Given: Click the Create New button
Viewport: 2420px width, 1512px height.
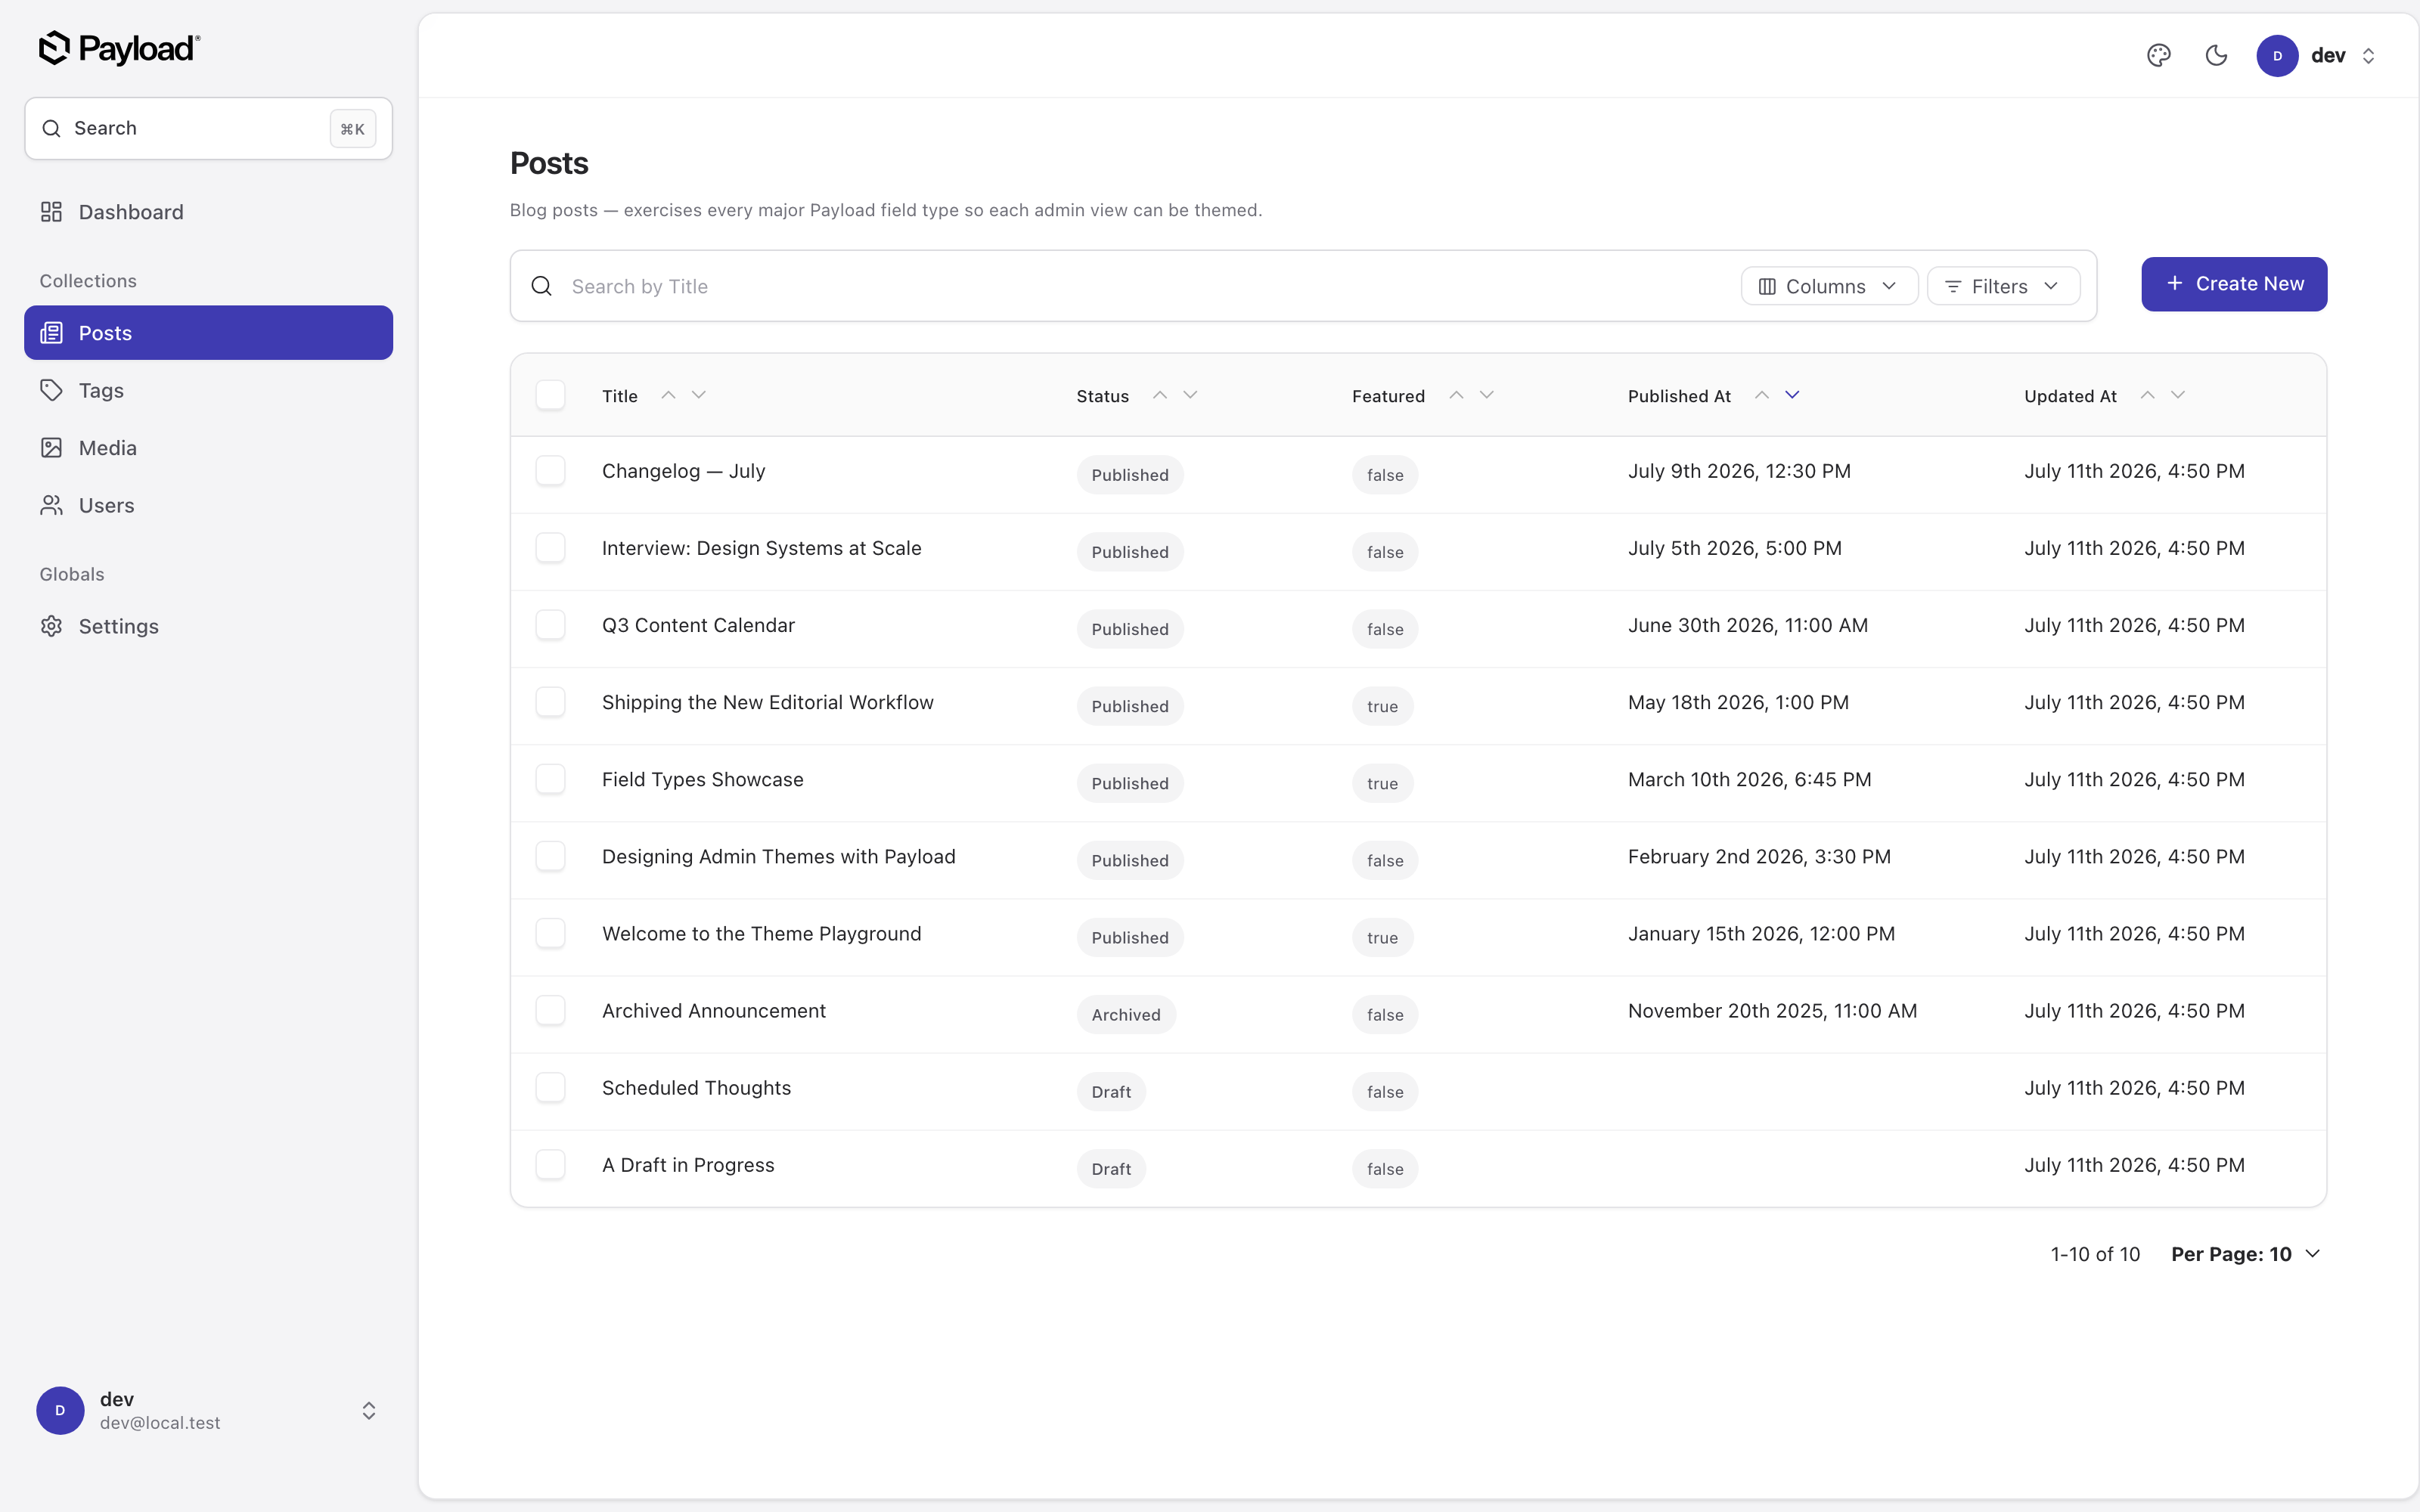Looking at the screenshot, I should tap(2234, 284).
